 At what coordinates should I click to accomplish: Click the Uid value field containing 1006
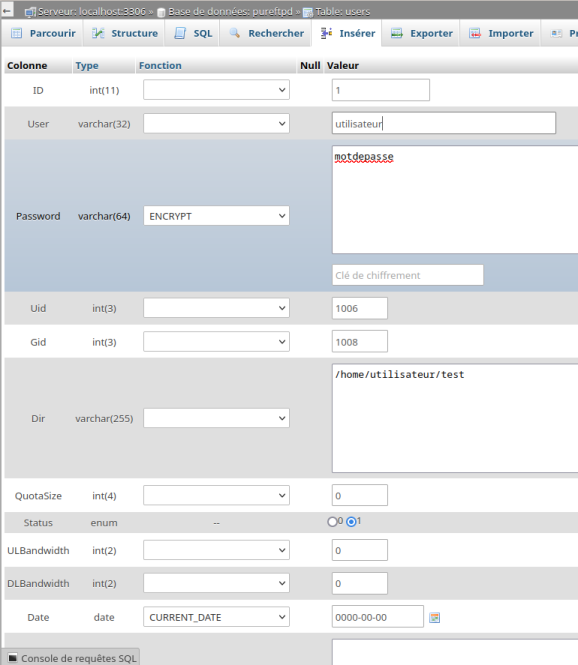pyautogui.click(x=360, y=308)
